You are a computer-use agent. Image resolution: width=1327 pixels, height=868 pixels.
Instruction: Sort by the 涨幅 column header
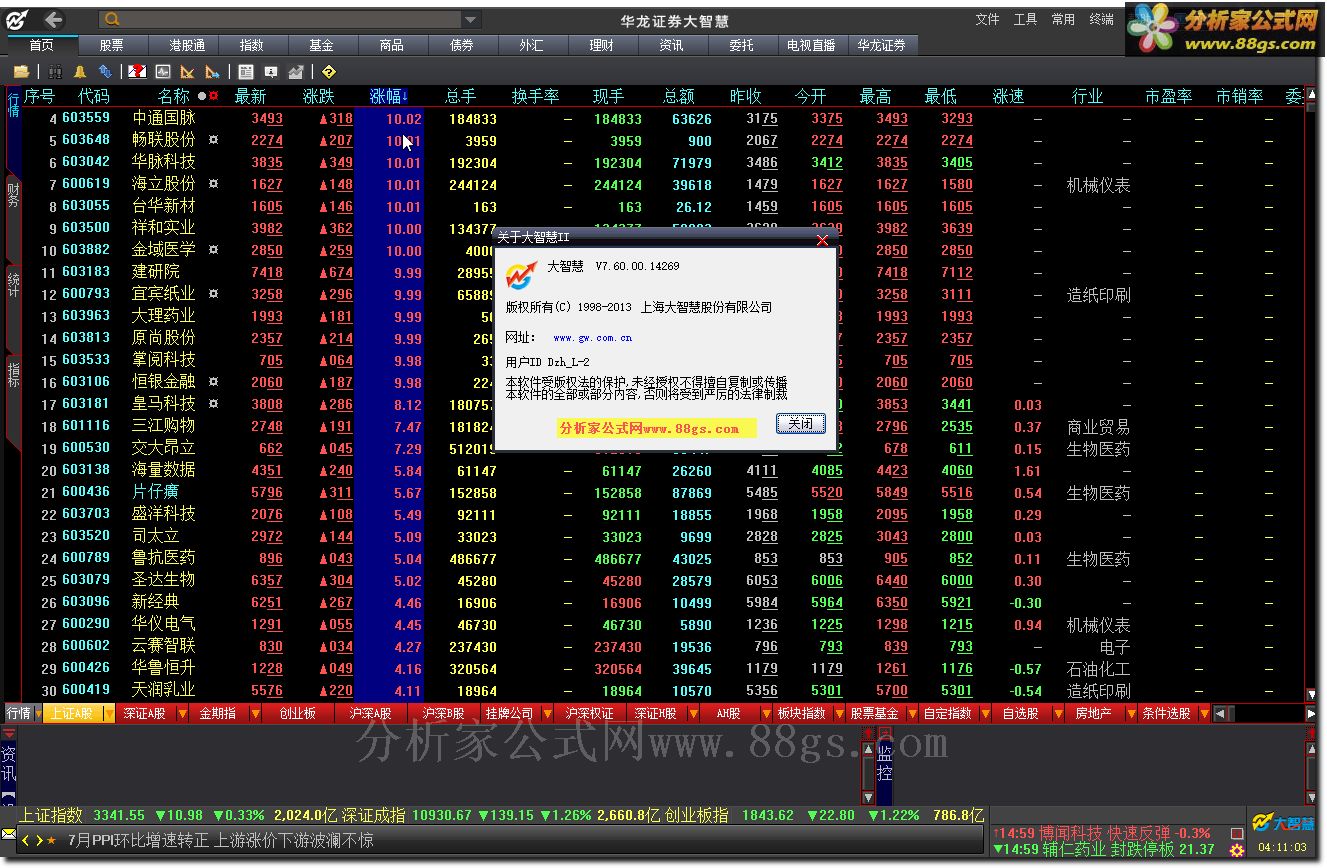click(x=389, y=96)
